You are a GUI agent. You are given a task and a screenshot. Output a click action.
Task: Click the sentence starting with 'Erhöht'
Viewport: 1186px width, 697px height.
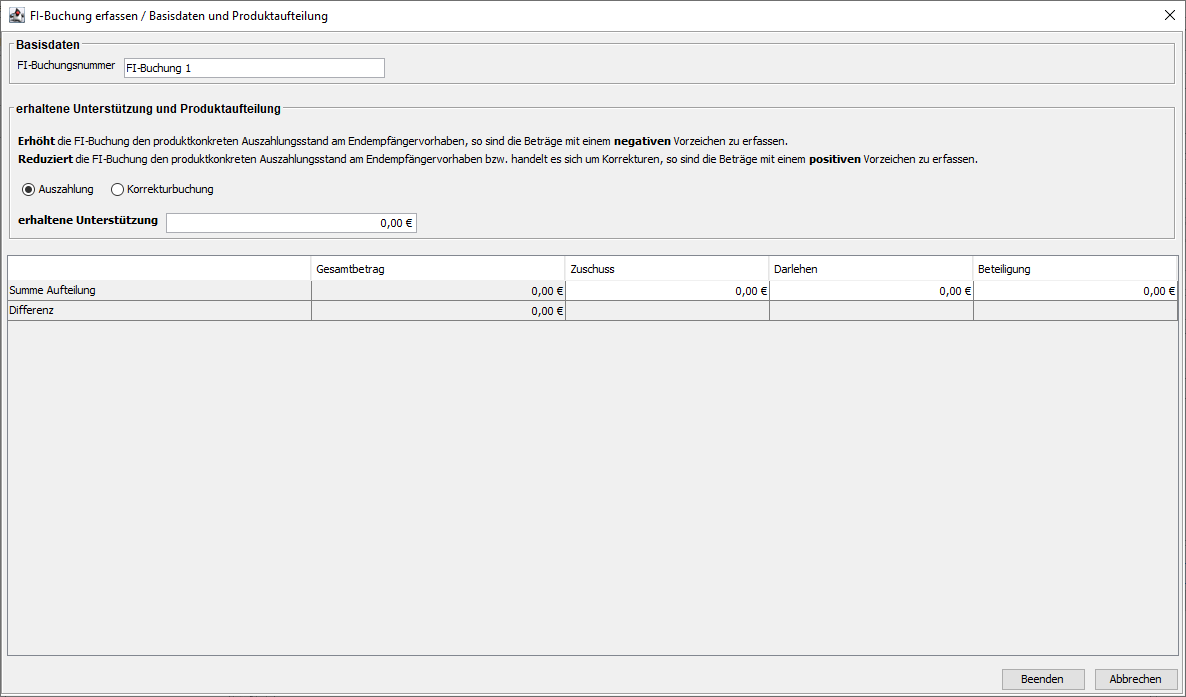[403, 141]
